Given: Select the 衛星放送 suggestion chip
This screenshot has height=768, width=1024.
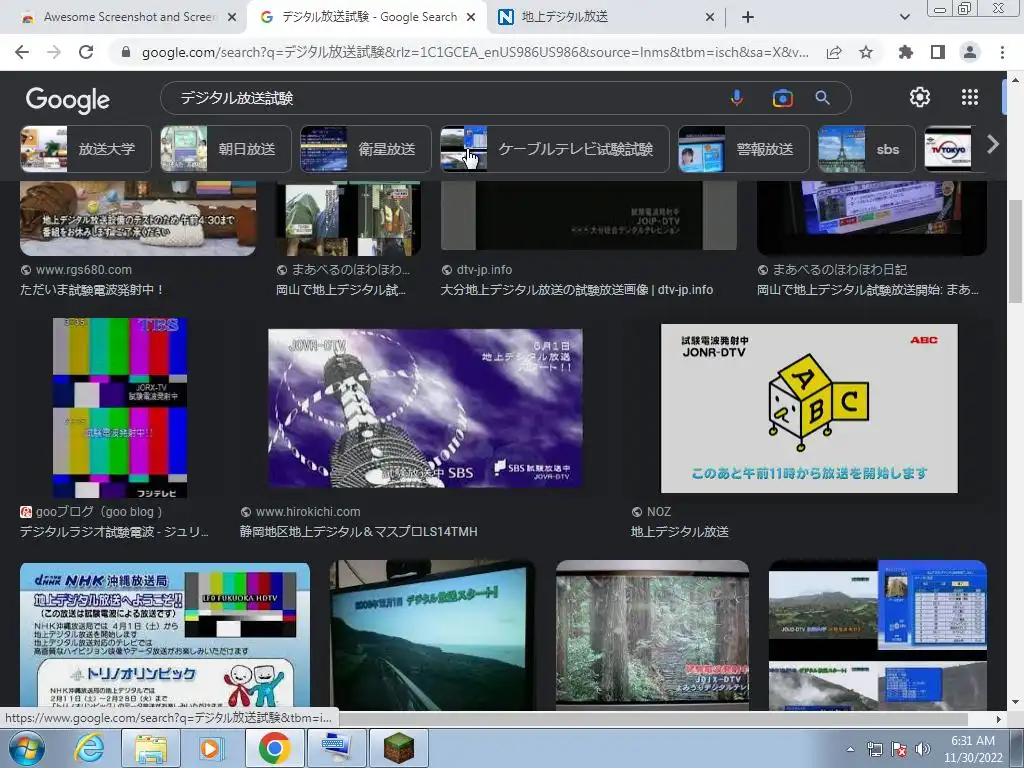Looking at the screenshot, I should tap(366, 149).
